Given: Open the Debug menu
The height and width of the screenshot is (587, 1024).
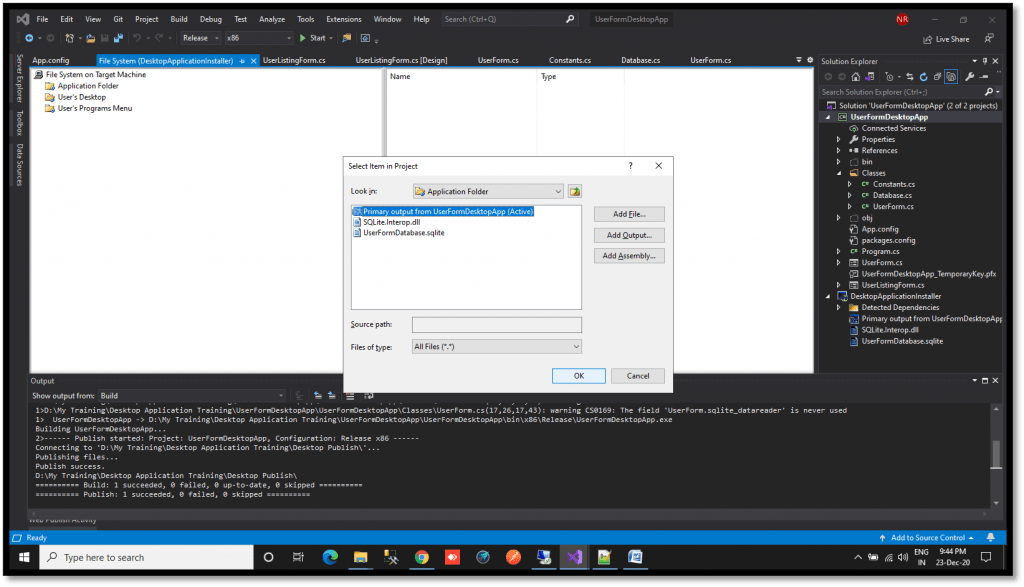Looking at the screenshot, I should (x=210, y=19).
